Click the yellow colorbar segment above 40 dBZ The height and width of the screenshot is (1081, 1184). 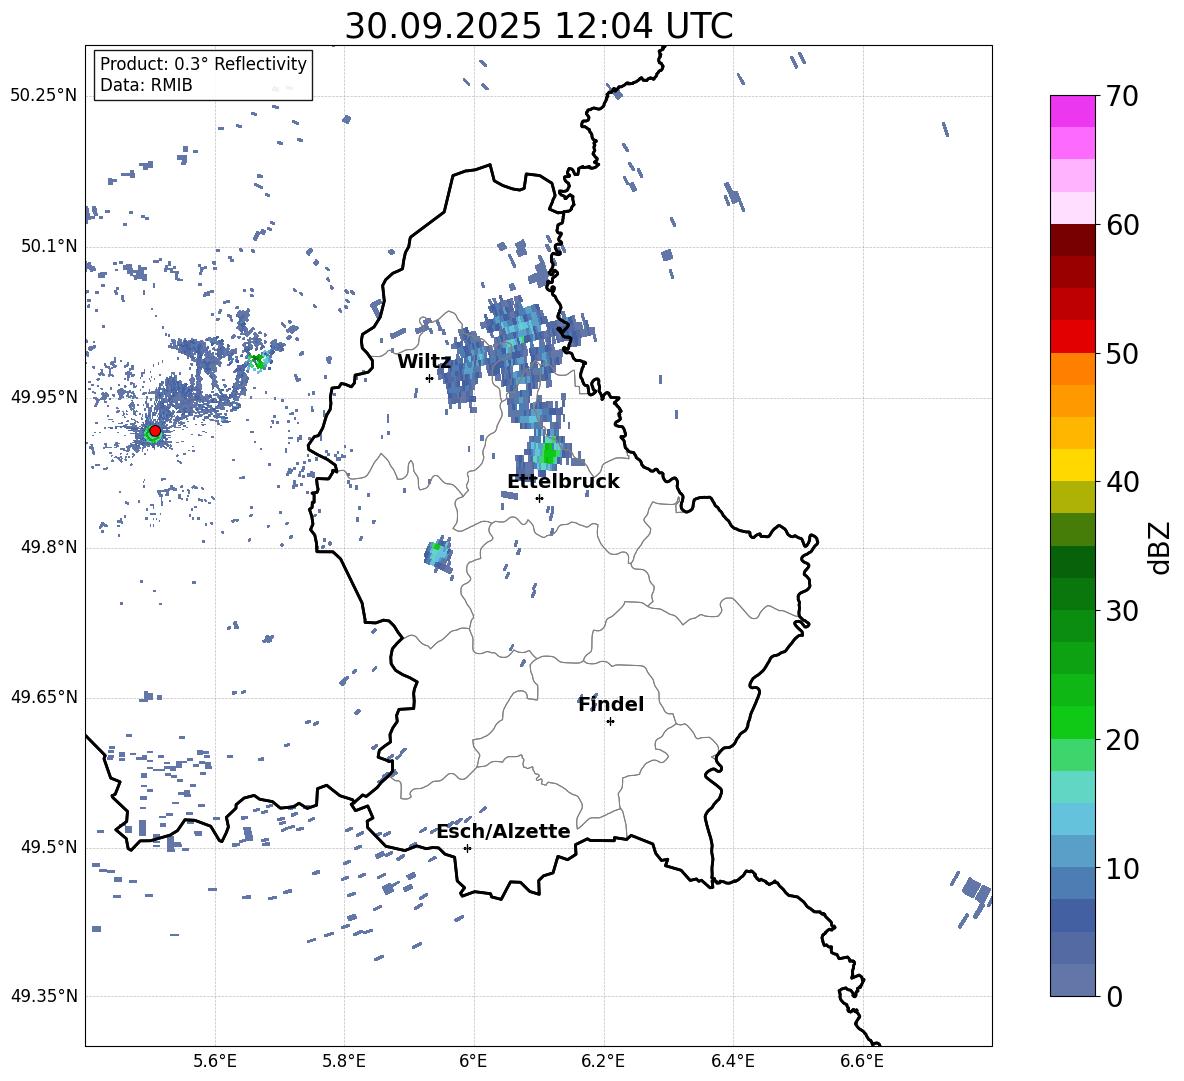1072,465
